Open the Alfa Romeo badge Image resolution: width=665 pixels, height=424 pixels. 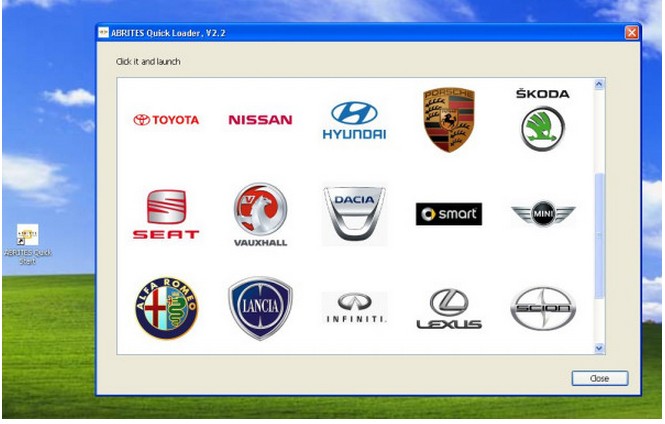166,308
